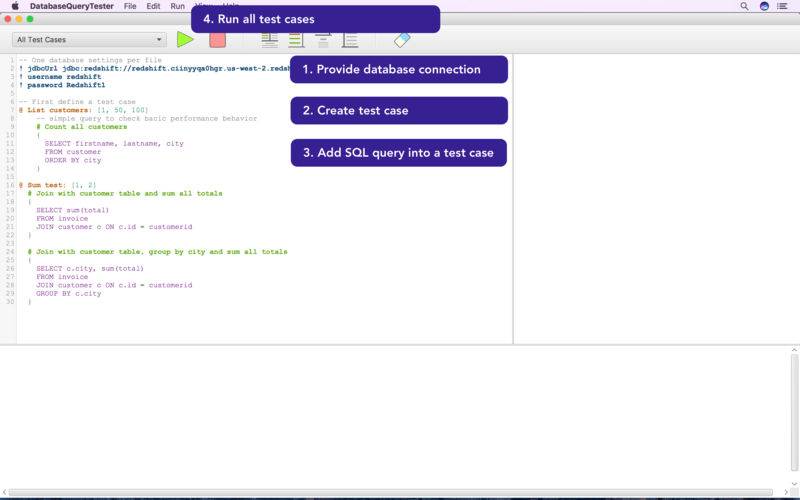Click '# Join with customer table and sum all totals' comment
The image size is (800, 500).
pyautogui.click(x=125, y=193)
